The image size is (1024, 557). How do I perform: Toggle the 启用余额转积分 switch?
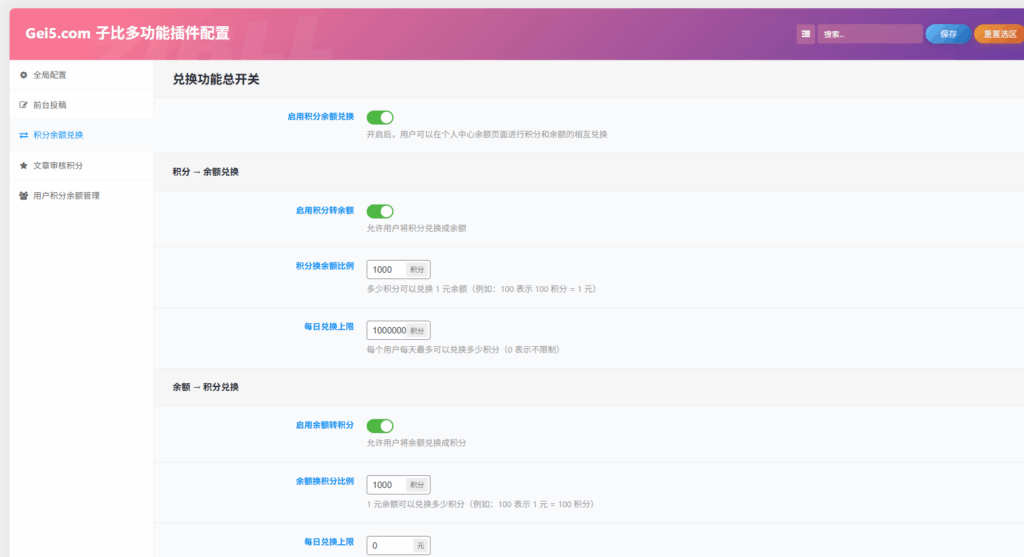(380, 426)
